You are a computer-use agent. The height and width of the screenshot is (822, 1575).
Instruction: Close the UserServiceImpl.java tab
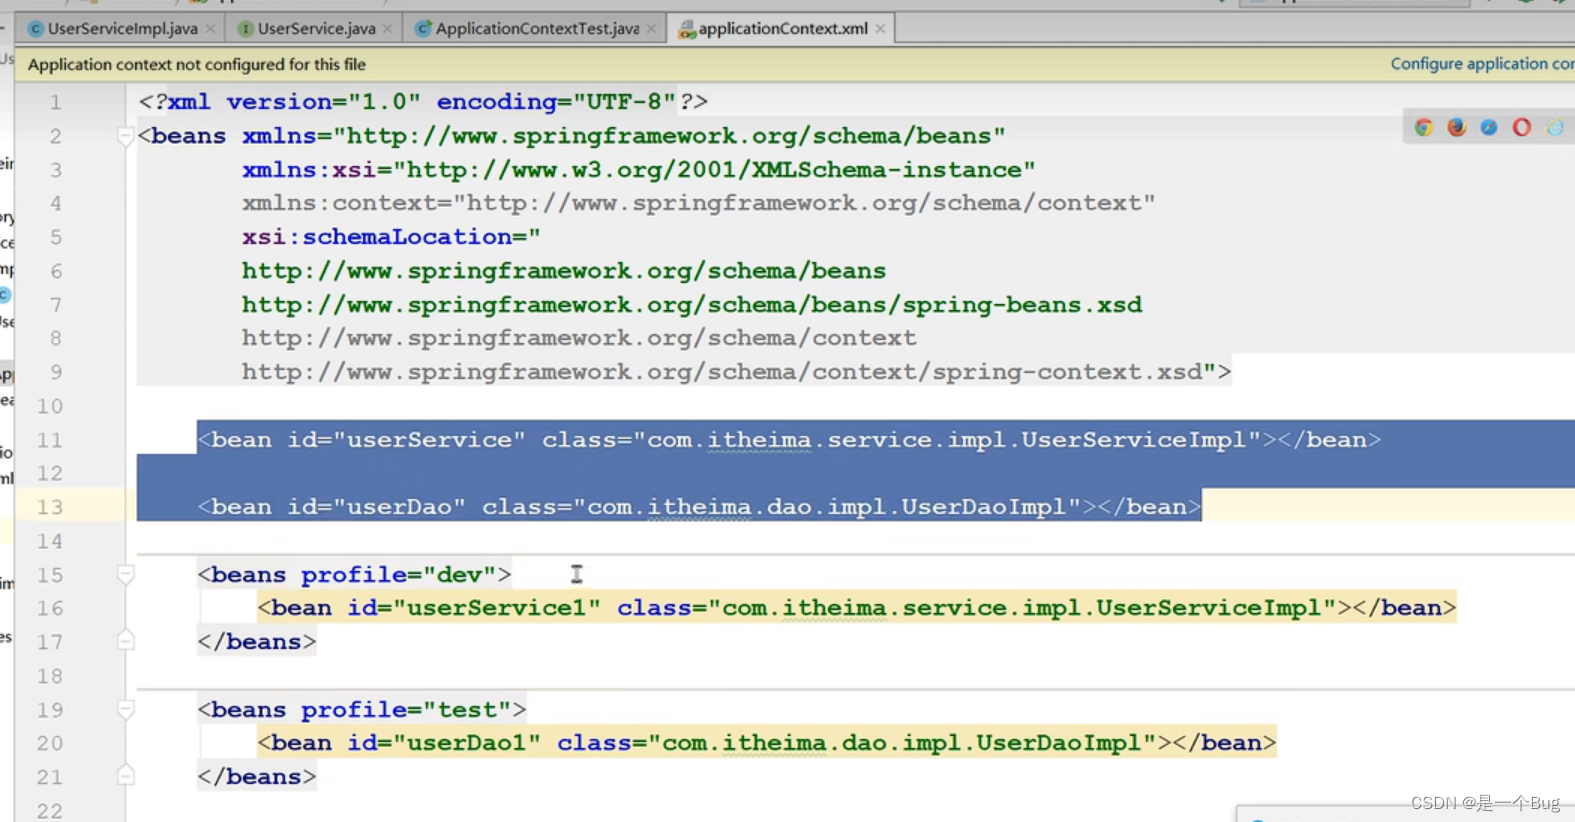[x=210, y=29]
